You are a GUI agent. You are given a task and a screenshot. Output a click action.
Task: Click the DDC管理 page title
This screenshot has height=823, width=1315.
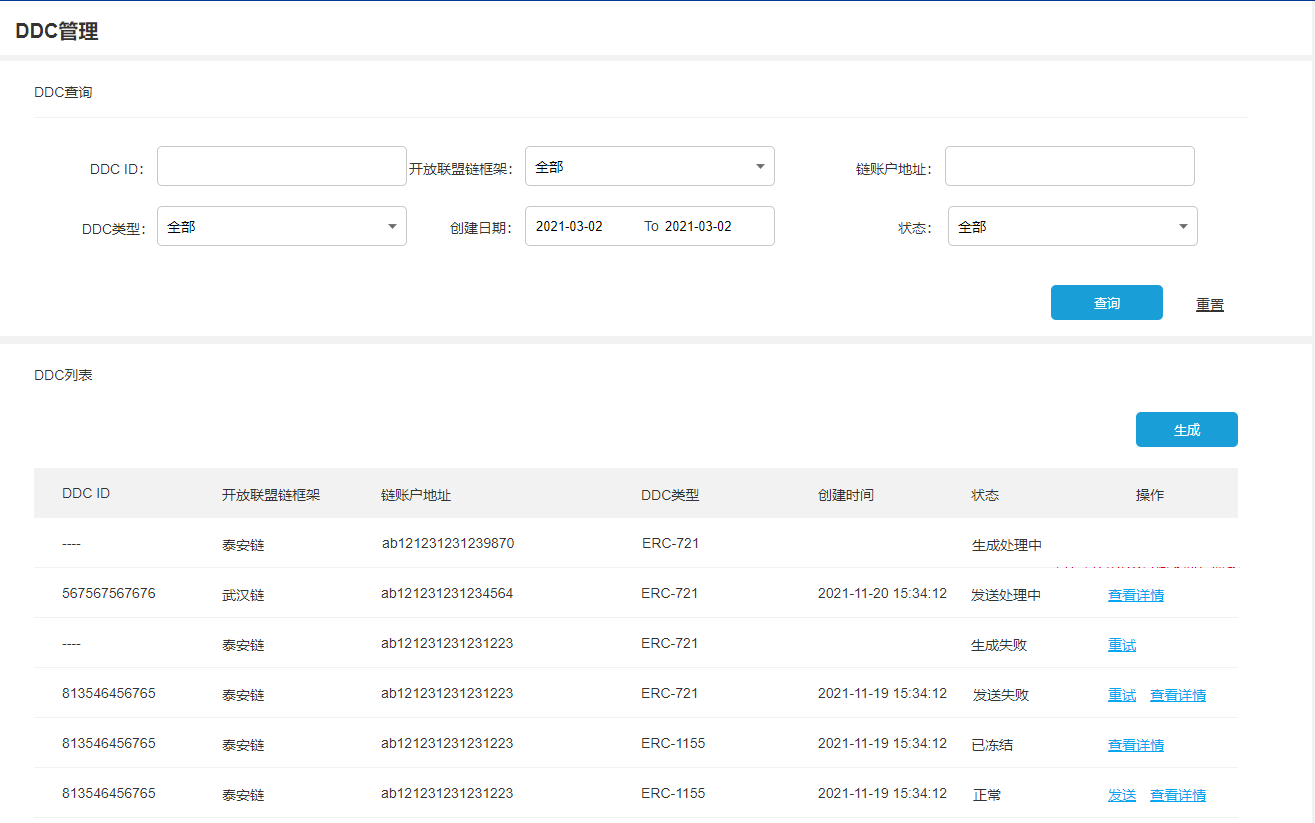57,31
